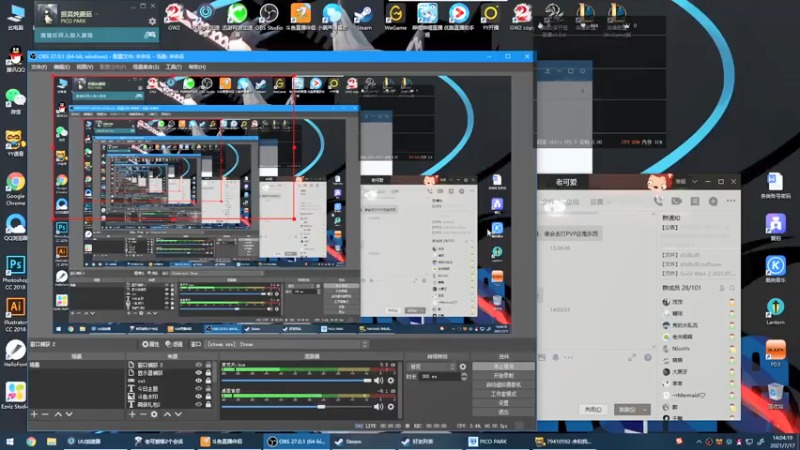Open second mixer channel settings gear
The image size is (800, 450).
click(391, 407)
